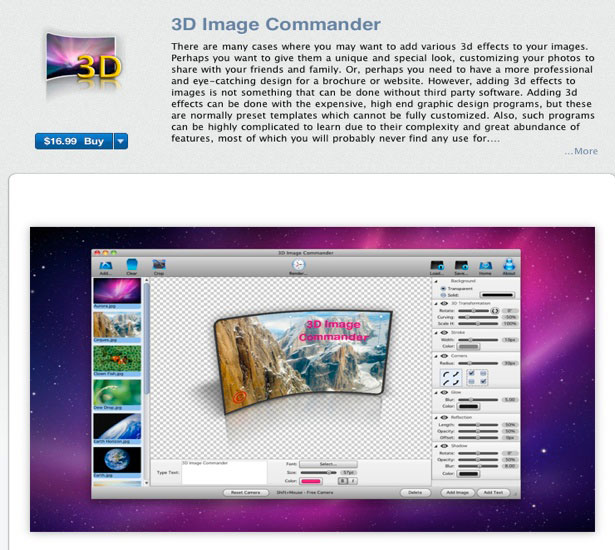Click the rounded corners style icon
615x550 pixels.
point(451,379)
